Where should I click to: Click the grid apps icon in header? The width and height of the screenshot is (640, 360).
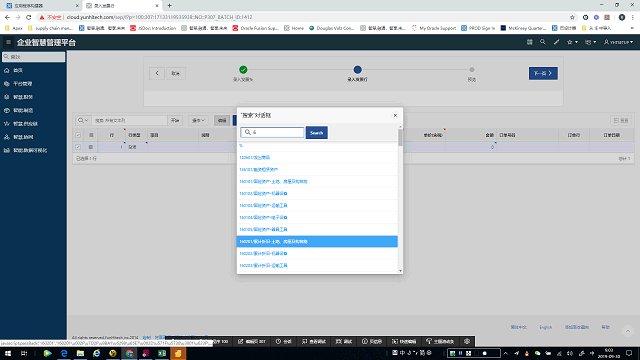tap(529, 42)
